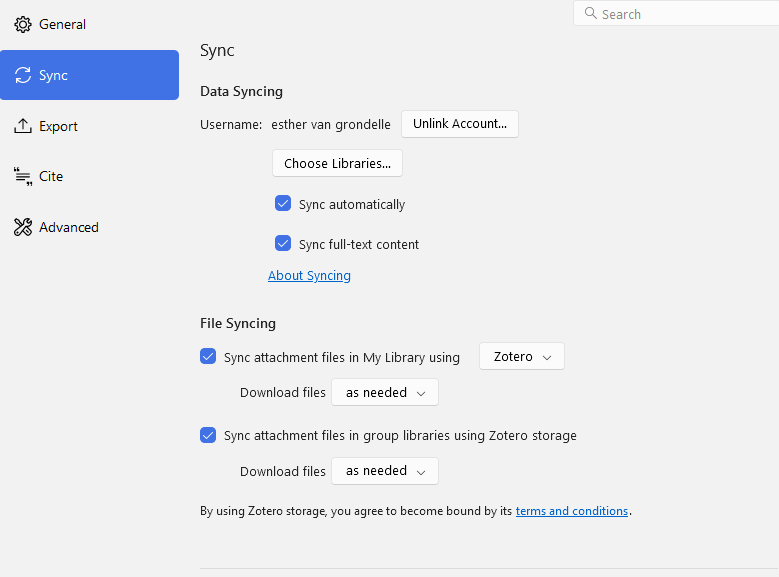779x577 pixels.
Task: Open the Cite quotation icon
Action: (23, 176)
